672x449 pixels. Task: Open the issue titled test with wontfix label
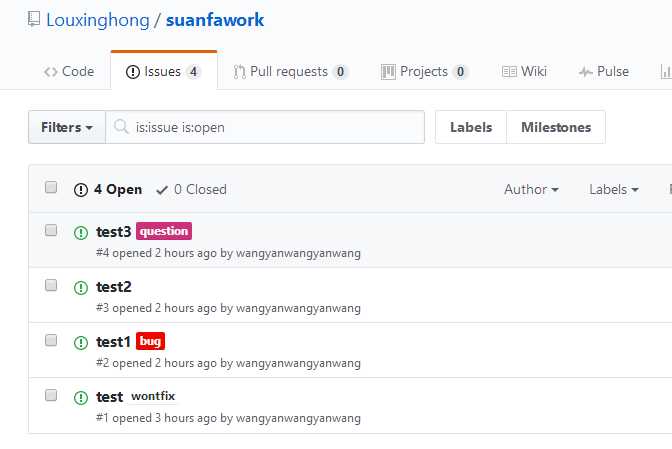click(109, 397)
